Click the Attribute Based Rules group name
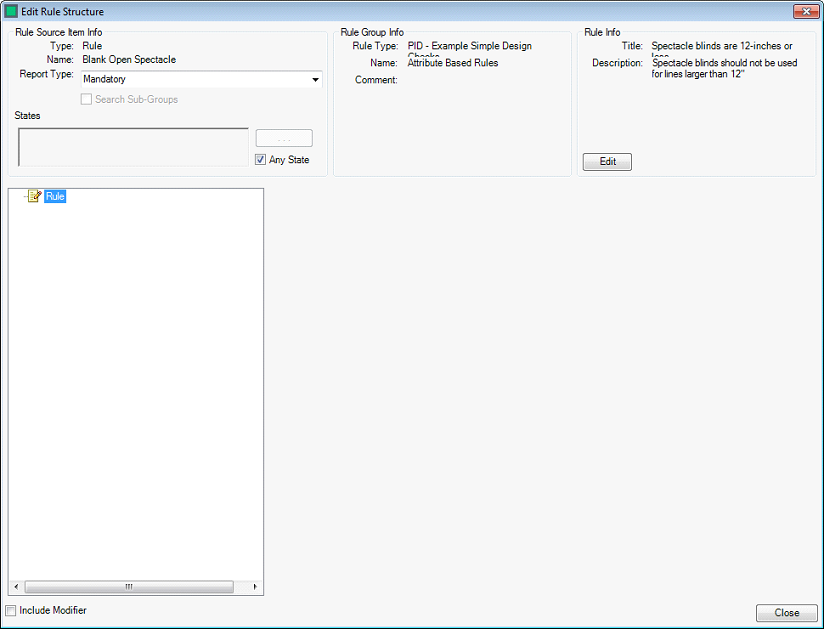This screenshot has height=629, width=824. (453, 63)
